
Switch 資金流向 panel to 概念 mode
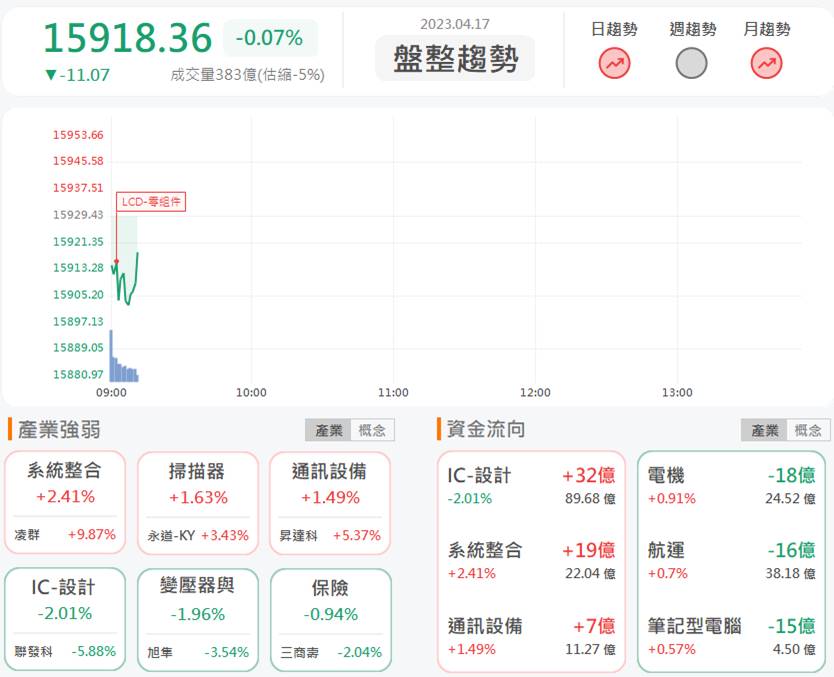[x=809, y=430]
